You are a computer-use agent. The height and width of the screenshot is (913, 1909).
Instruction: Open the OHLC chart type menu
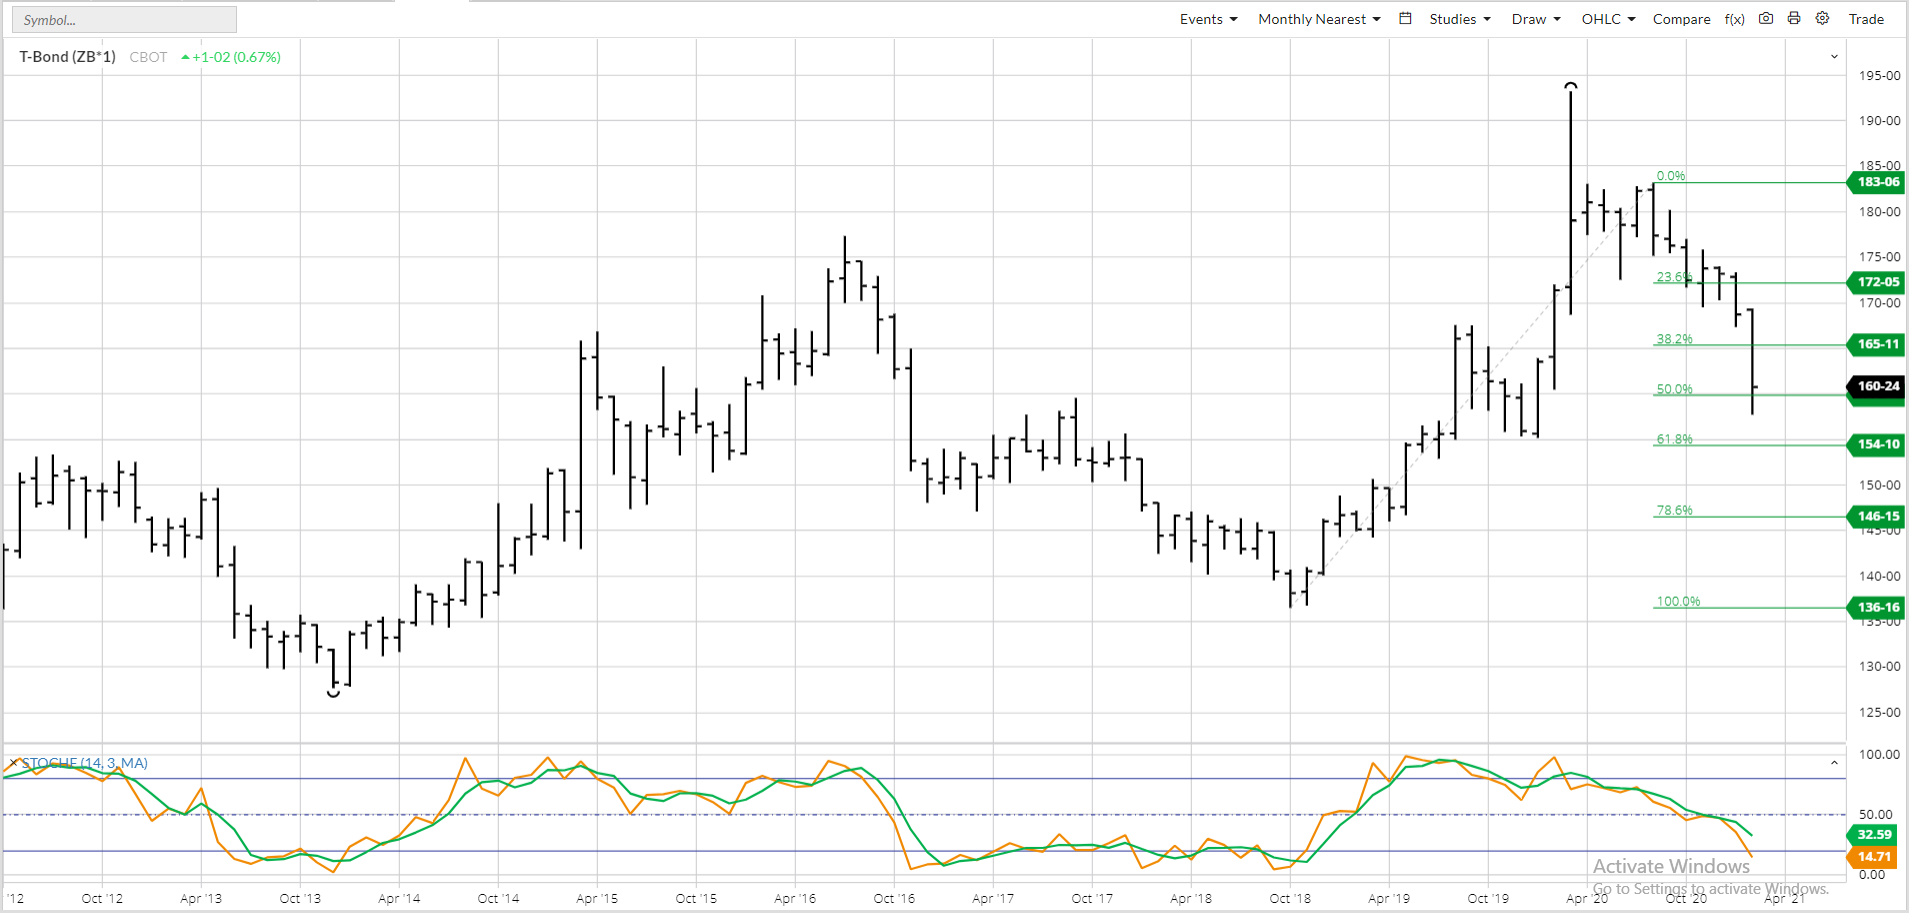1608,19
